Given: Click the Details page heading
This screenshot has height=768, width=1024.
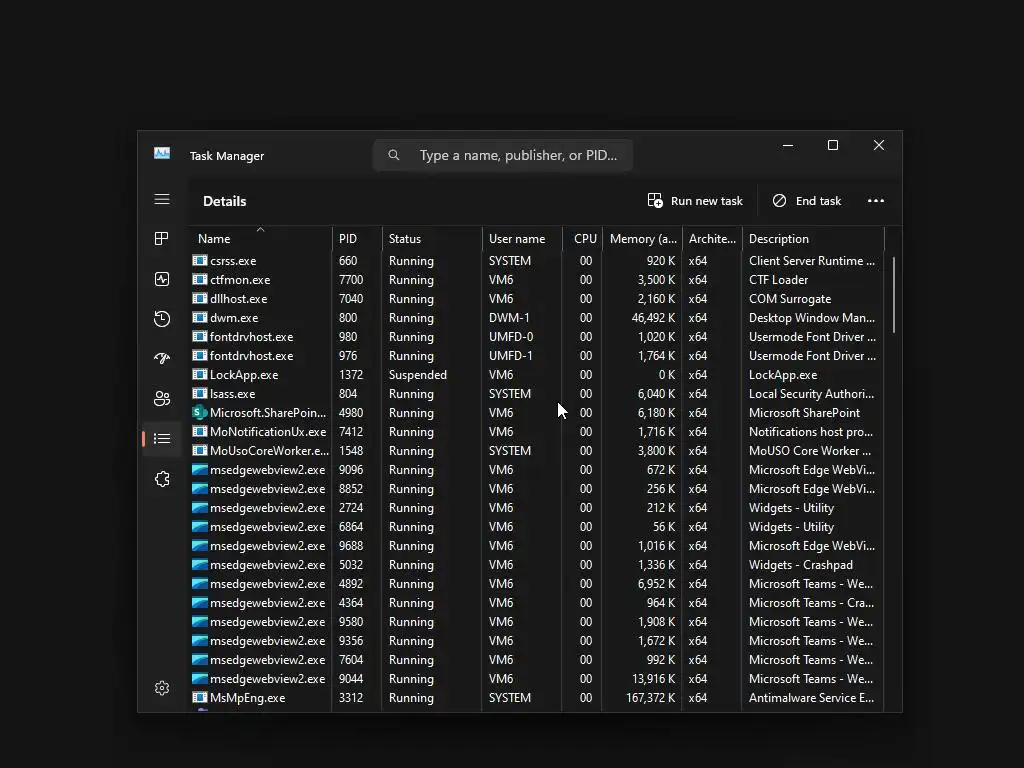Looking at the screenshot, I should pos(225,201).
